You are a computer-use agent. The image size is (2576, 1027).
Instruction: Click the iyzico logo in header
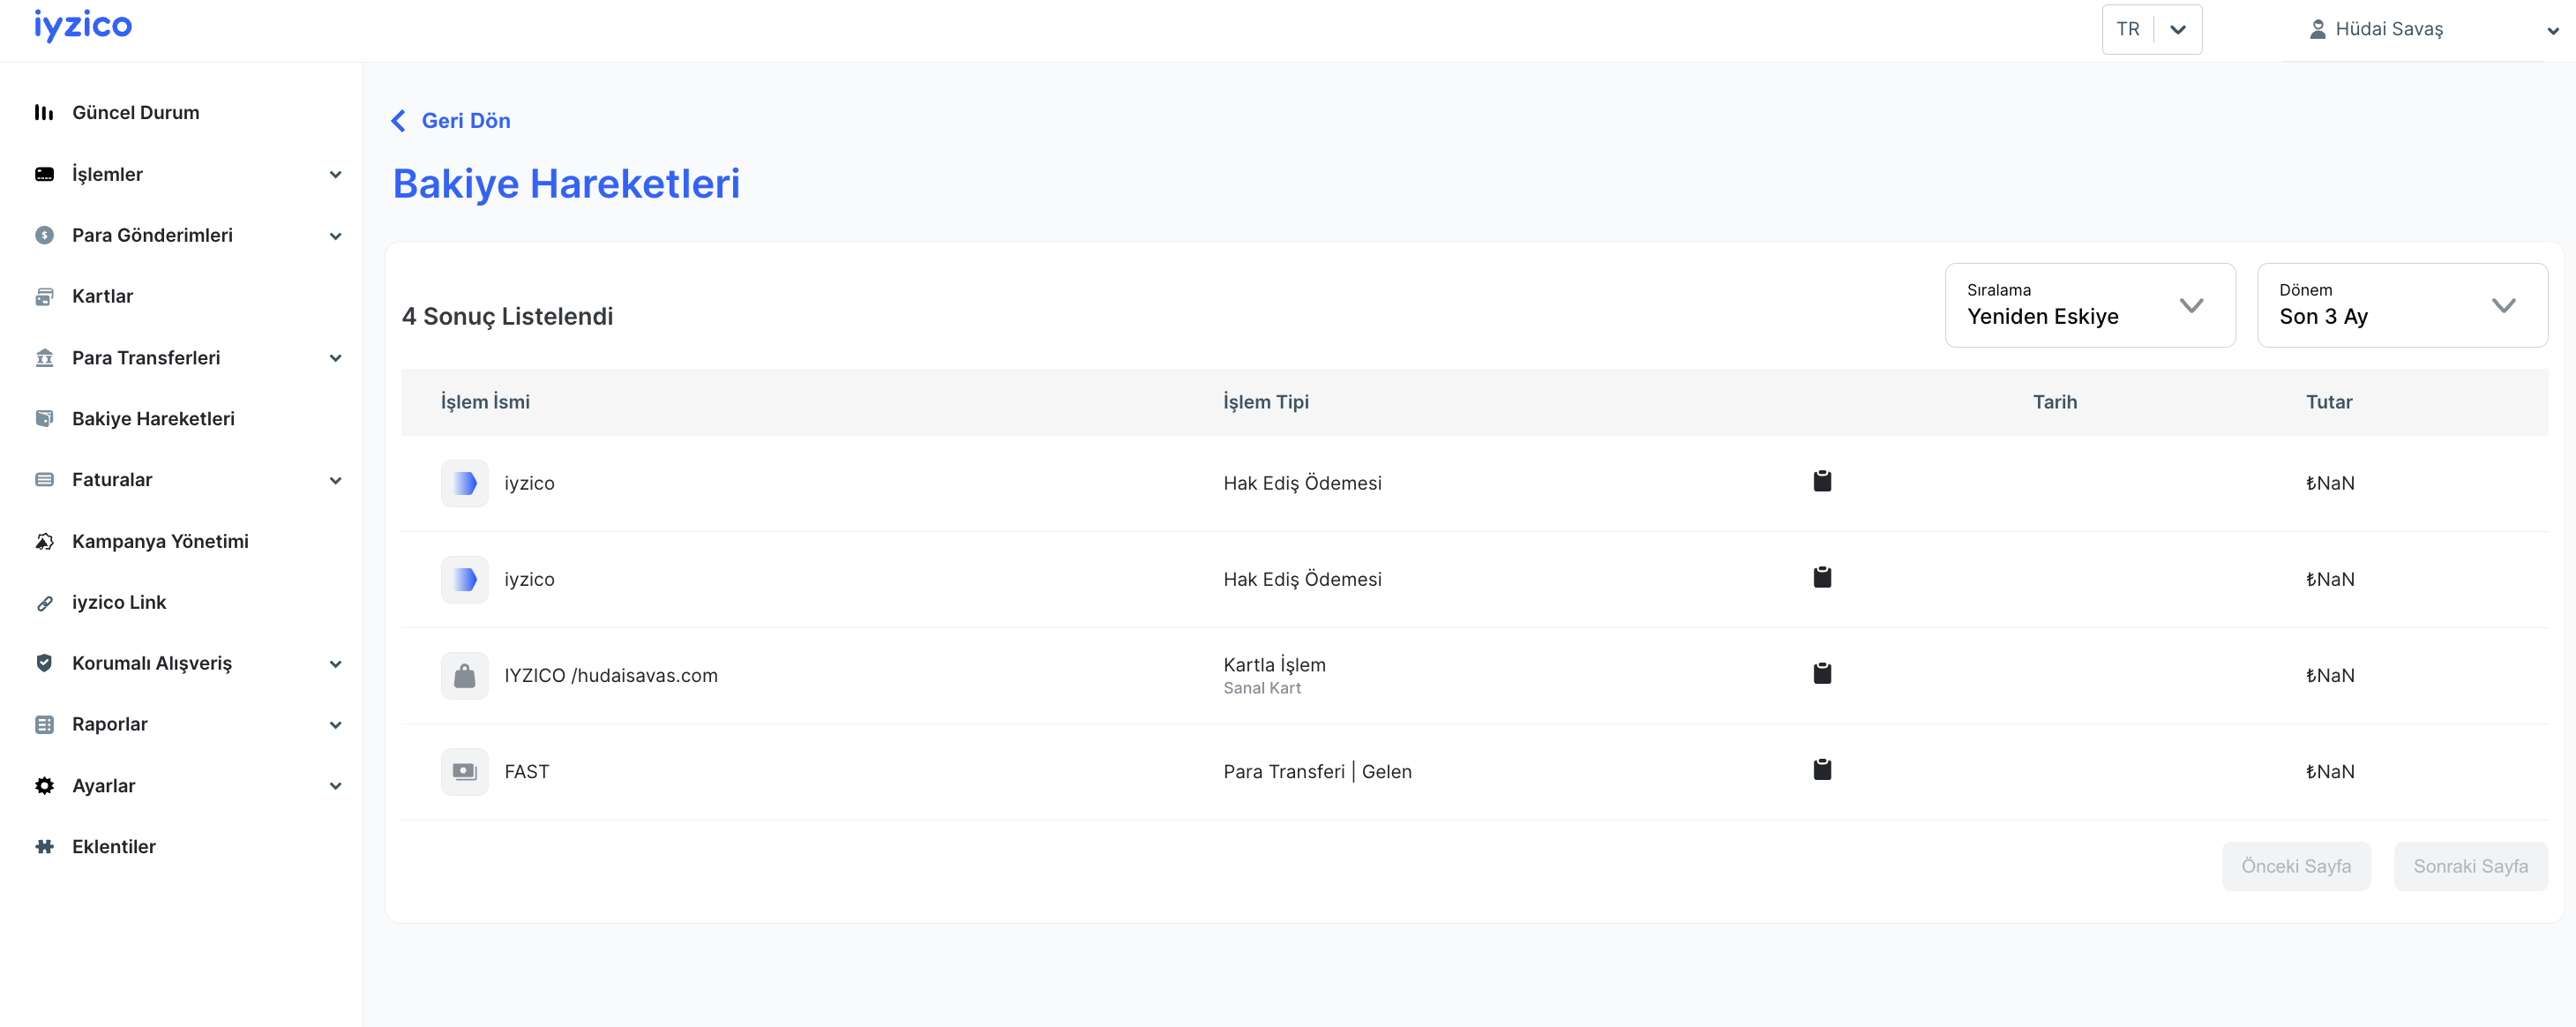(83, 26)
